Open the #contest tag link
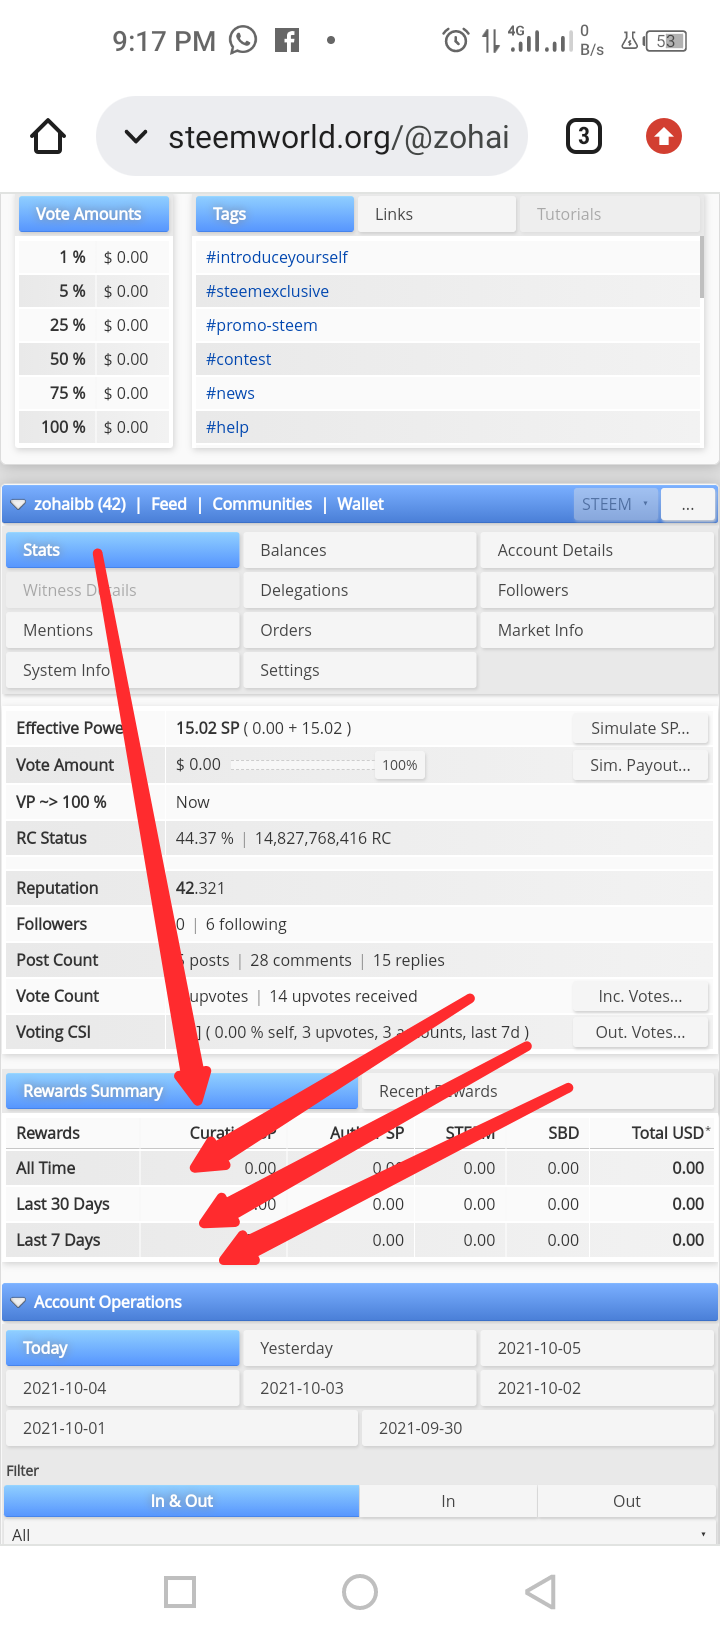This screenshot has height=1640, width=720. [x=239, y=359]
